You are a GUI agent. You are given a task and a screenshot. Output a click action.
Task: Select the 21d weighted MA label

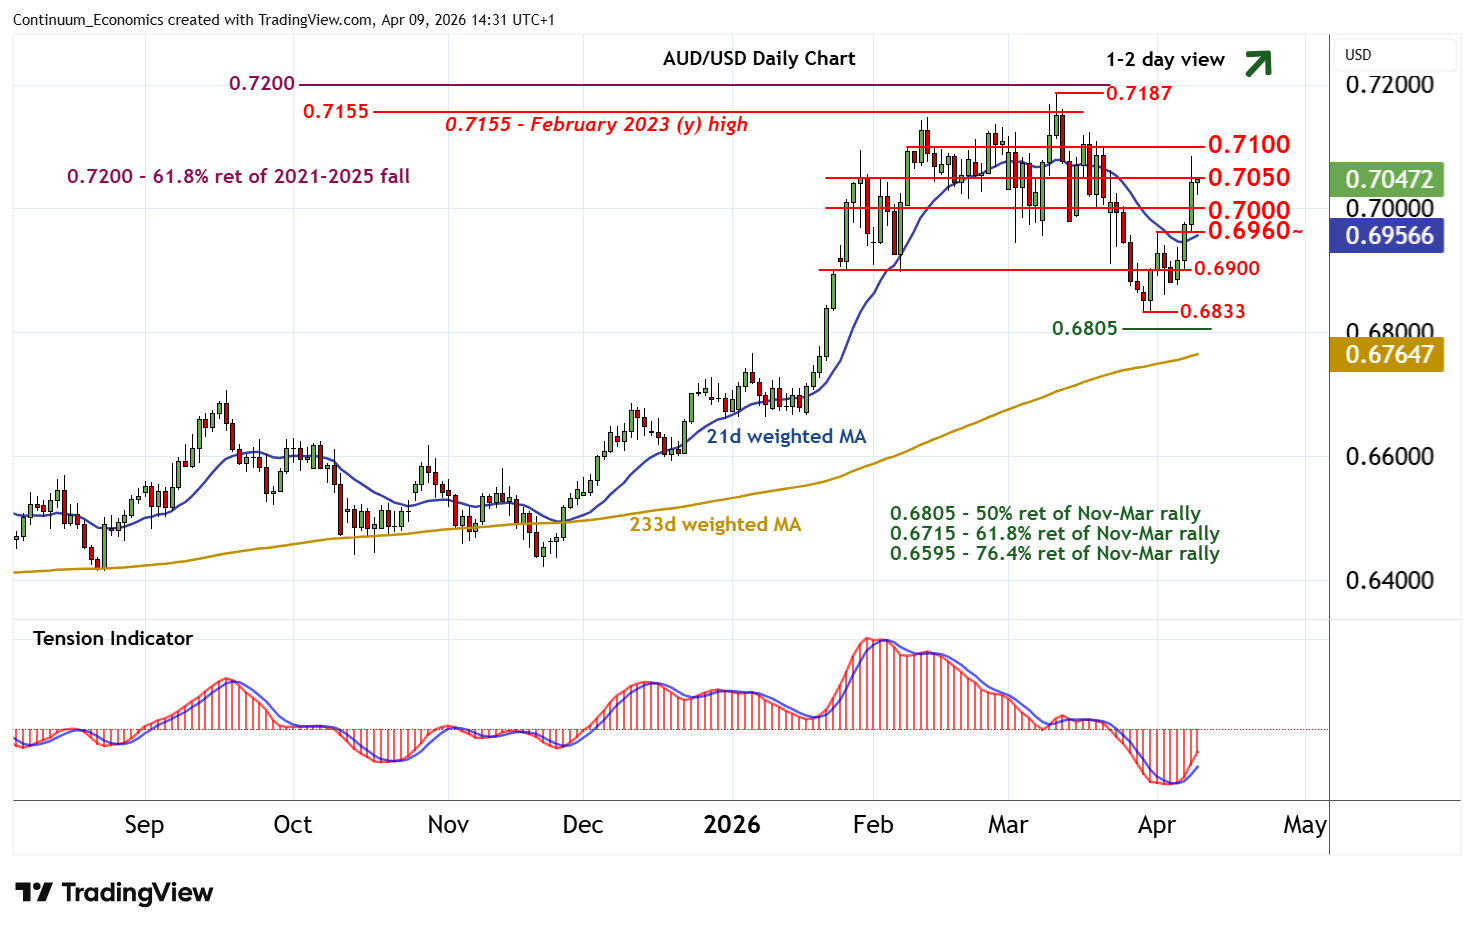coord(786,437)
